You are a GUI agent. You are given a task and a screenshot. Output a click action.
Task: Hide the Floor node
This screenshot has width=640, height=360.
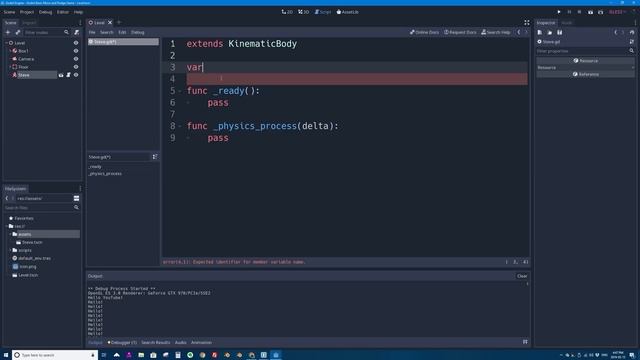tap(76, 67)
